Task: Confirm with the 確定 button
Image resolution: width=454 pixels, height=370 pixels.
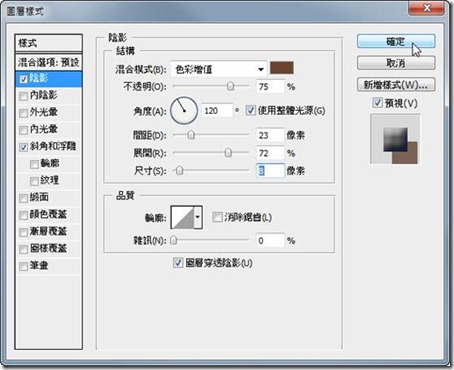Action: (x=396, y=42)
